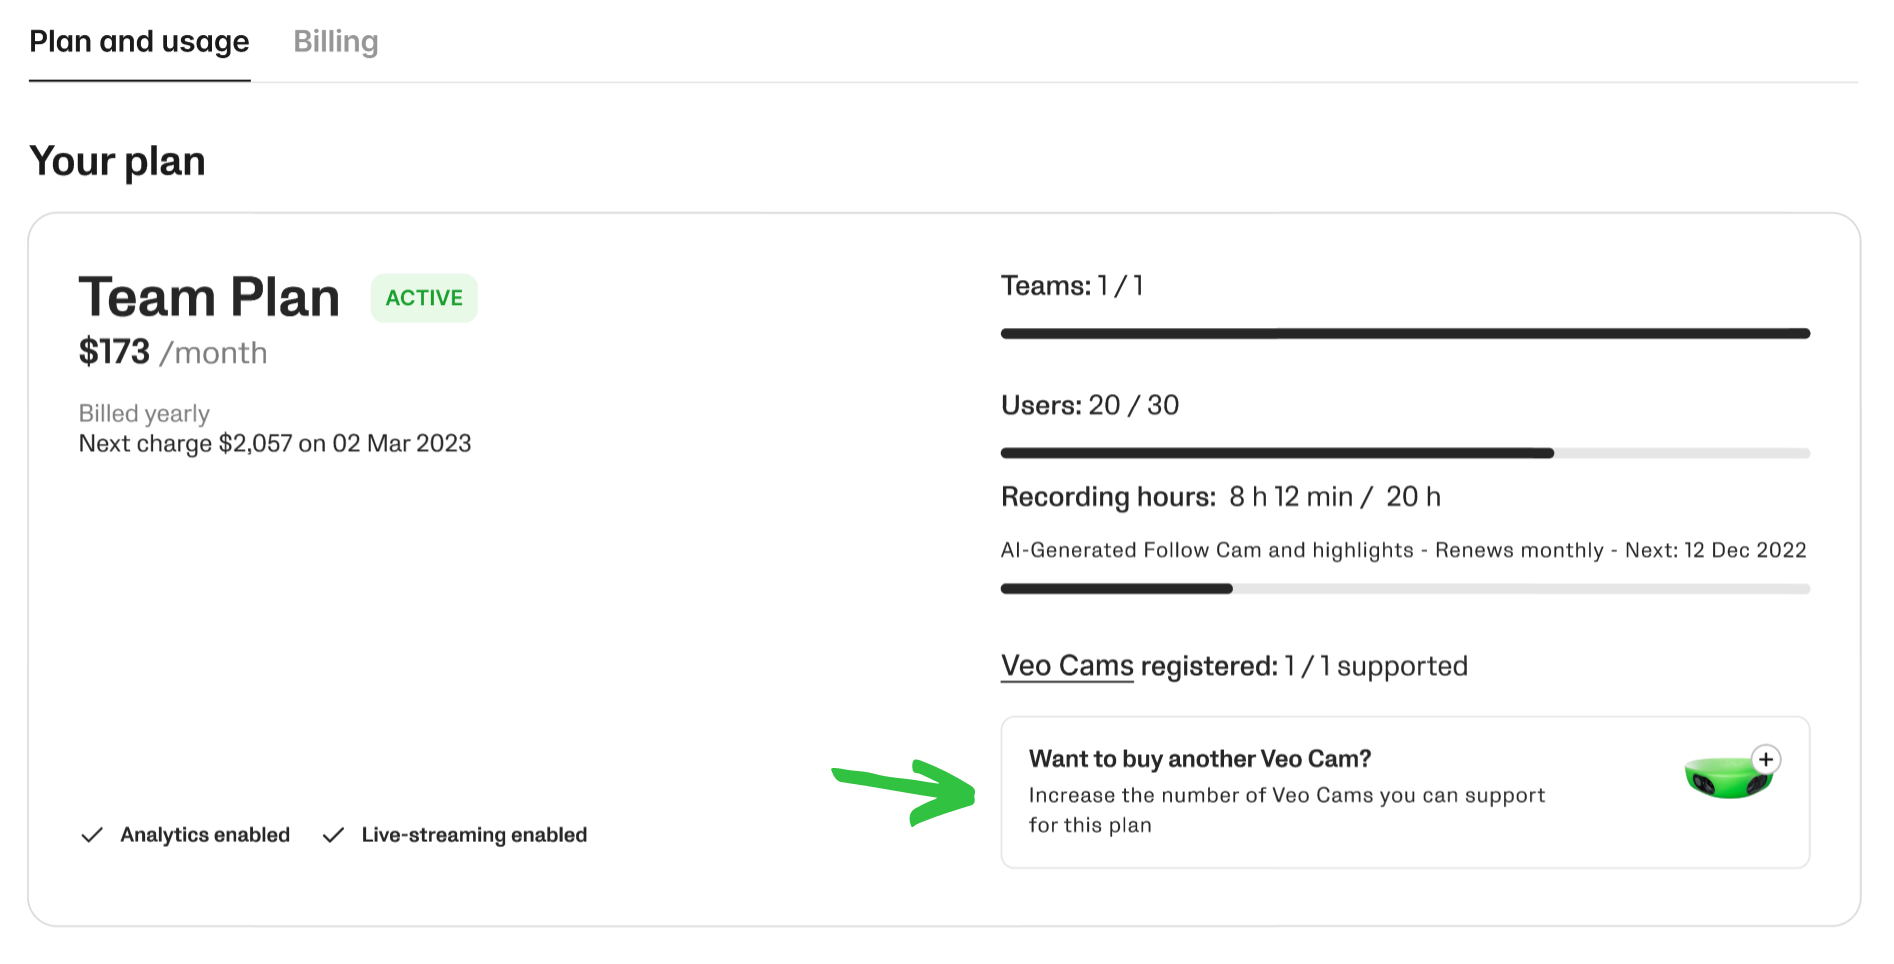The height and width of the screenshot is (964, 1894).
Task: Click the $173 /month price text
Action: (172, 353)
